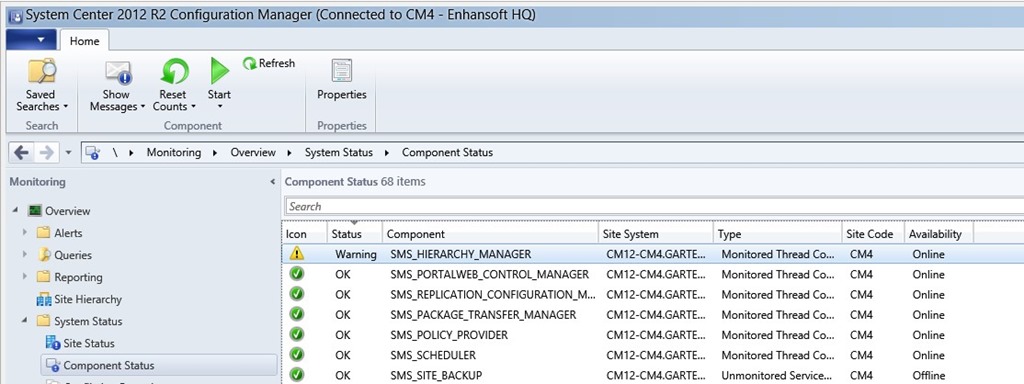Select SMS_PORTALWEB_CONTROL_MANAGER component
Viewport: 1024px width, 384px height.
489,274
